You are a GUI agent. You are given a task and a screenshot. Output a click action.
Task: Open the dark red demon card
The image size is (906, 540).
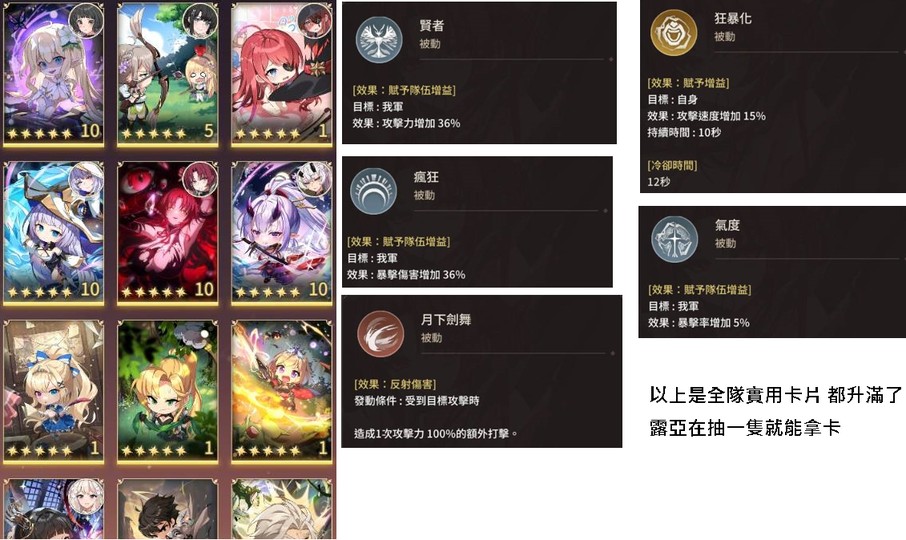(168, 232)
